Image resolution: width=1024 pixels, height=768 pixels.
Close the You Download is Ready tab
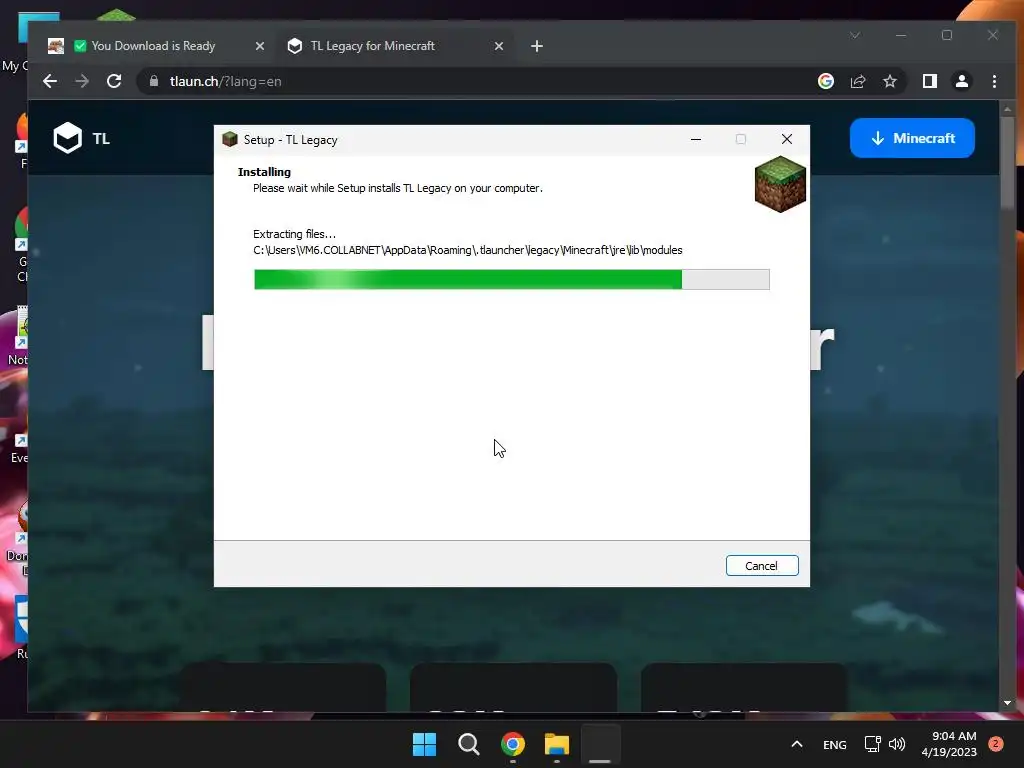click(259, 46)
